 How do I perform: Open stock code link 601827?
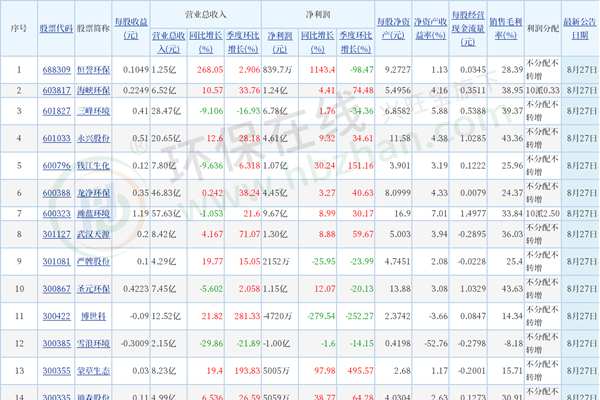coord(57,111)
